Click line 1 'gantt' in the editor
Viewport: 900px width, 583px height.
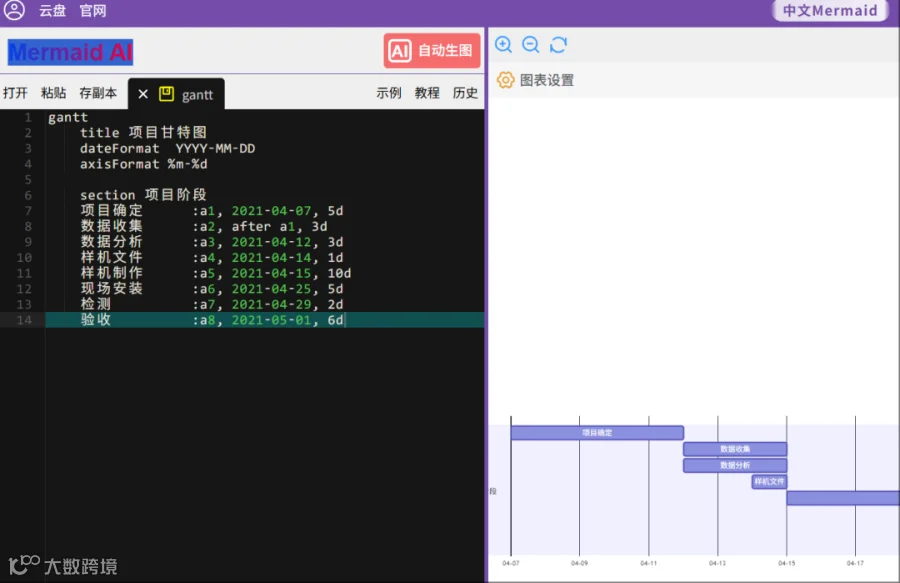point(68,117)
